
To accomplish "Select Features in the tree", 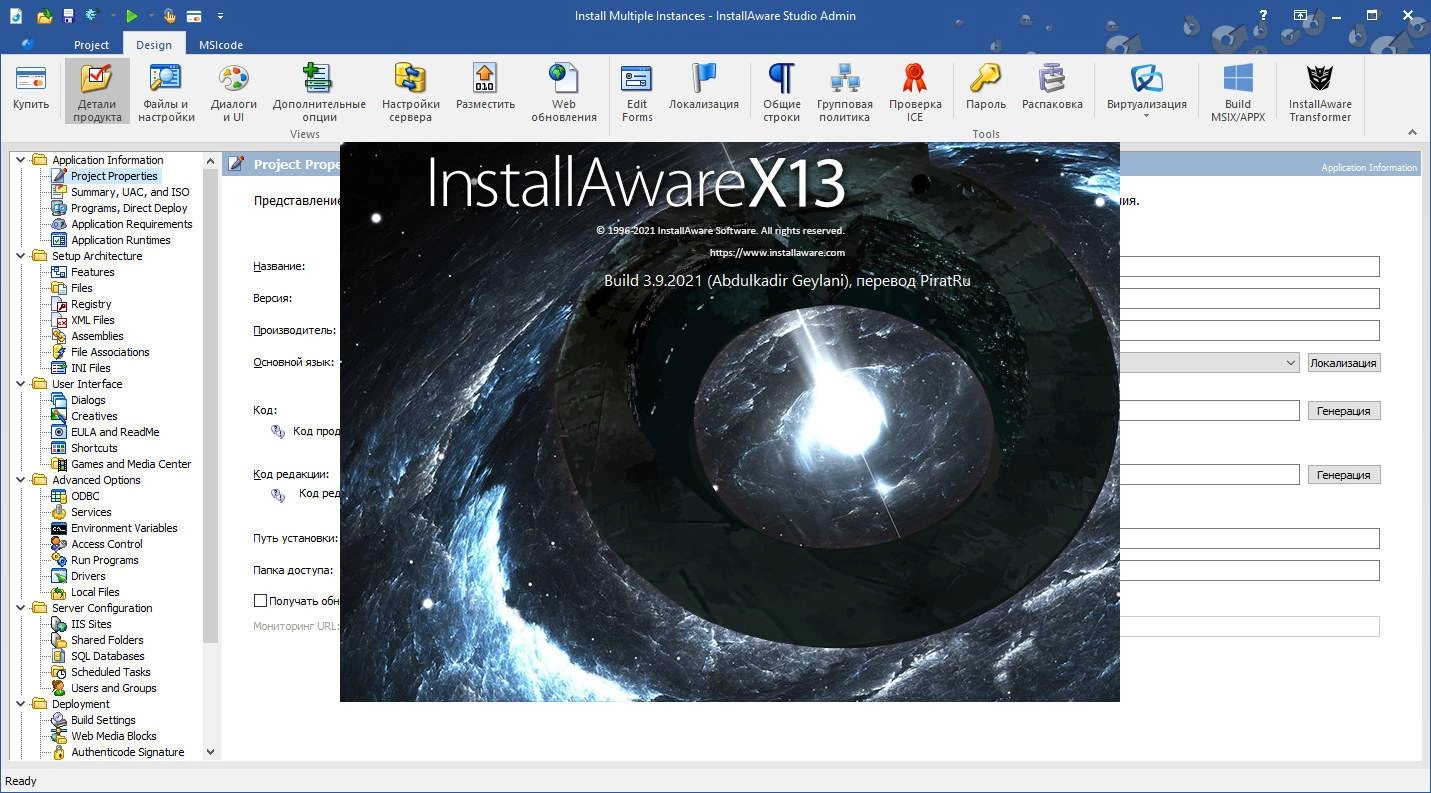I will (x=92, y=272).
